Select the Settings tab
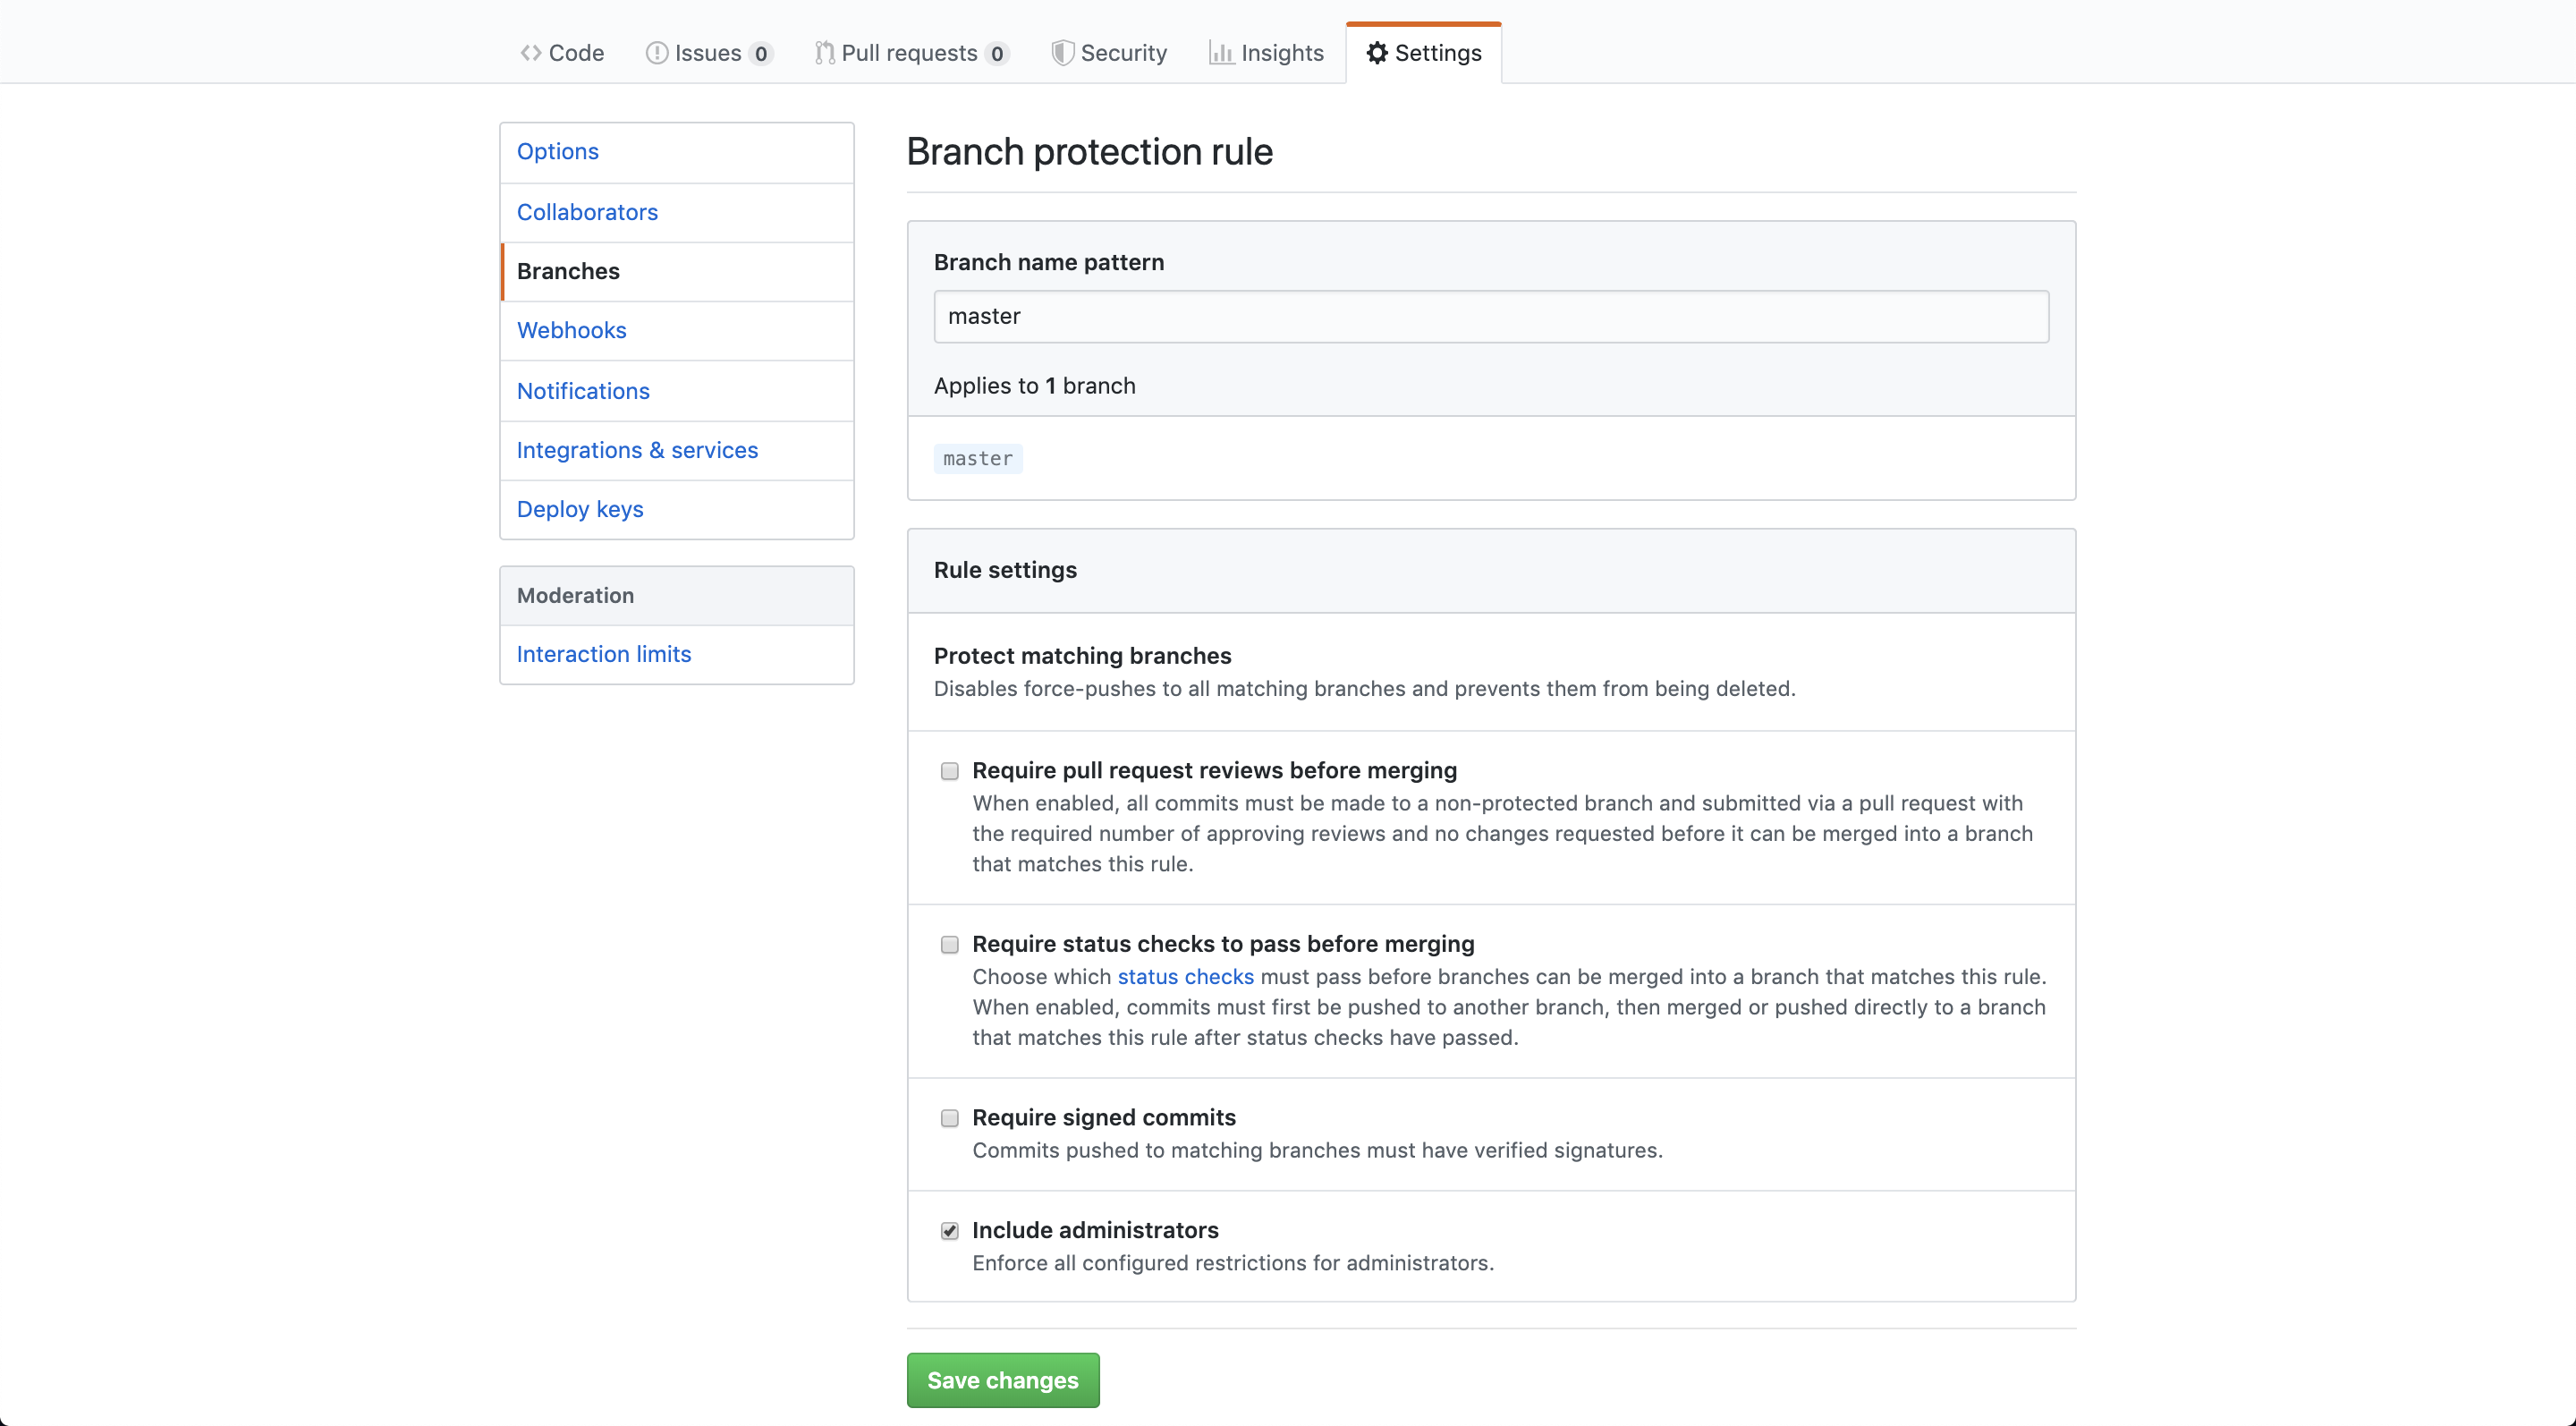The image size is (2576, 1426). (1424, 53)
